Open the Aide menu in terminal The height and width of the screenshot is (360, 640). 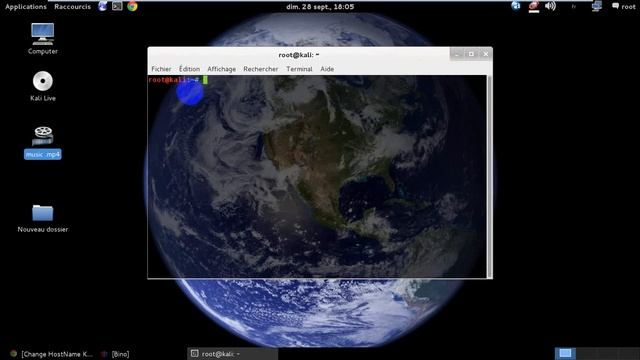coord(327,69)
